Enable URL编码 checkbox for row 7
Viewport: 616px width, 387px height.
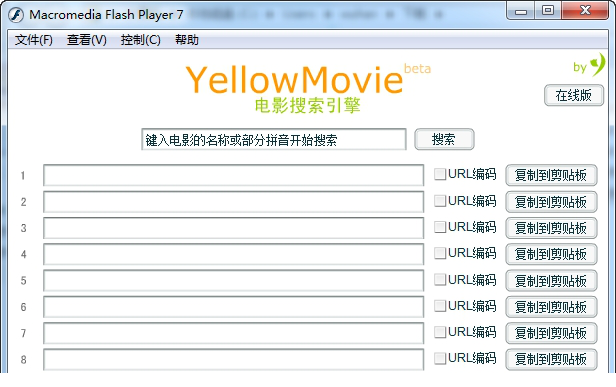pos(440,332)
